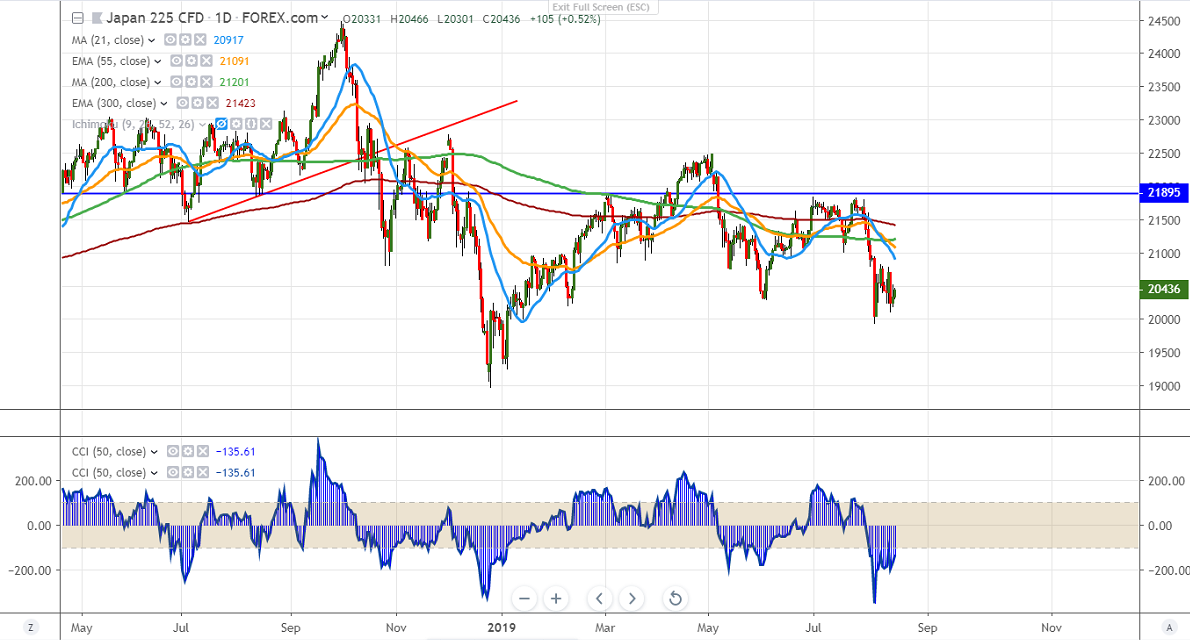Click the high value H20466
The height and width of the screenshot is (640, 1190).
410,19
